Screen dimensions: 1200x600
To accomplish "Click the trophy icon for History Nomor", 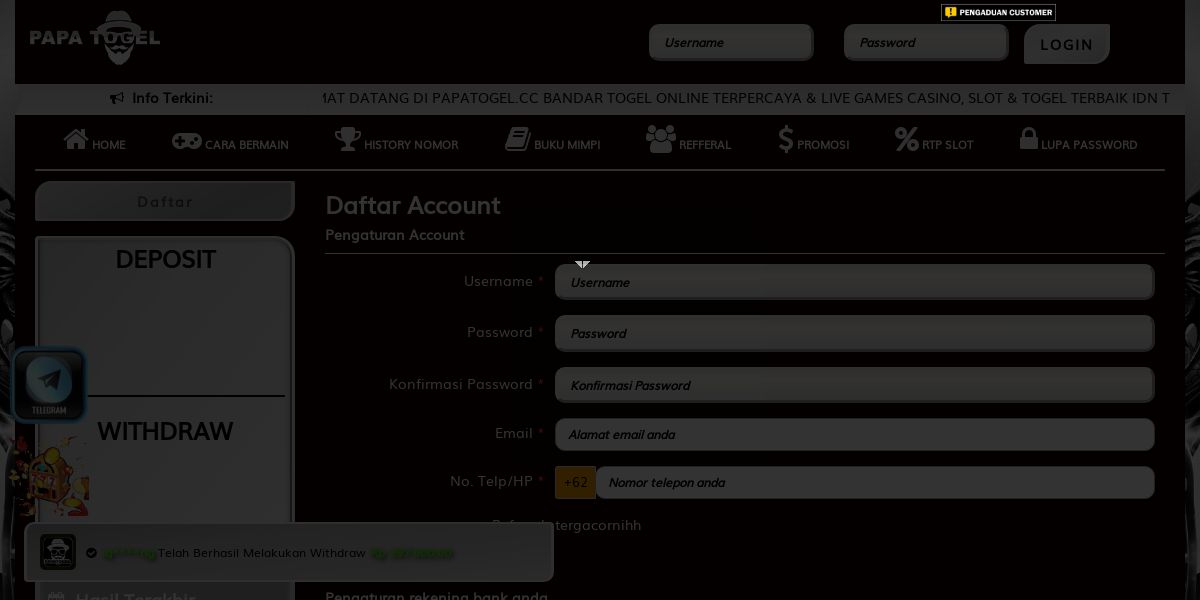I will click(347, 139).
